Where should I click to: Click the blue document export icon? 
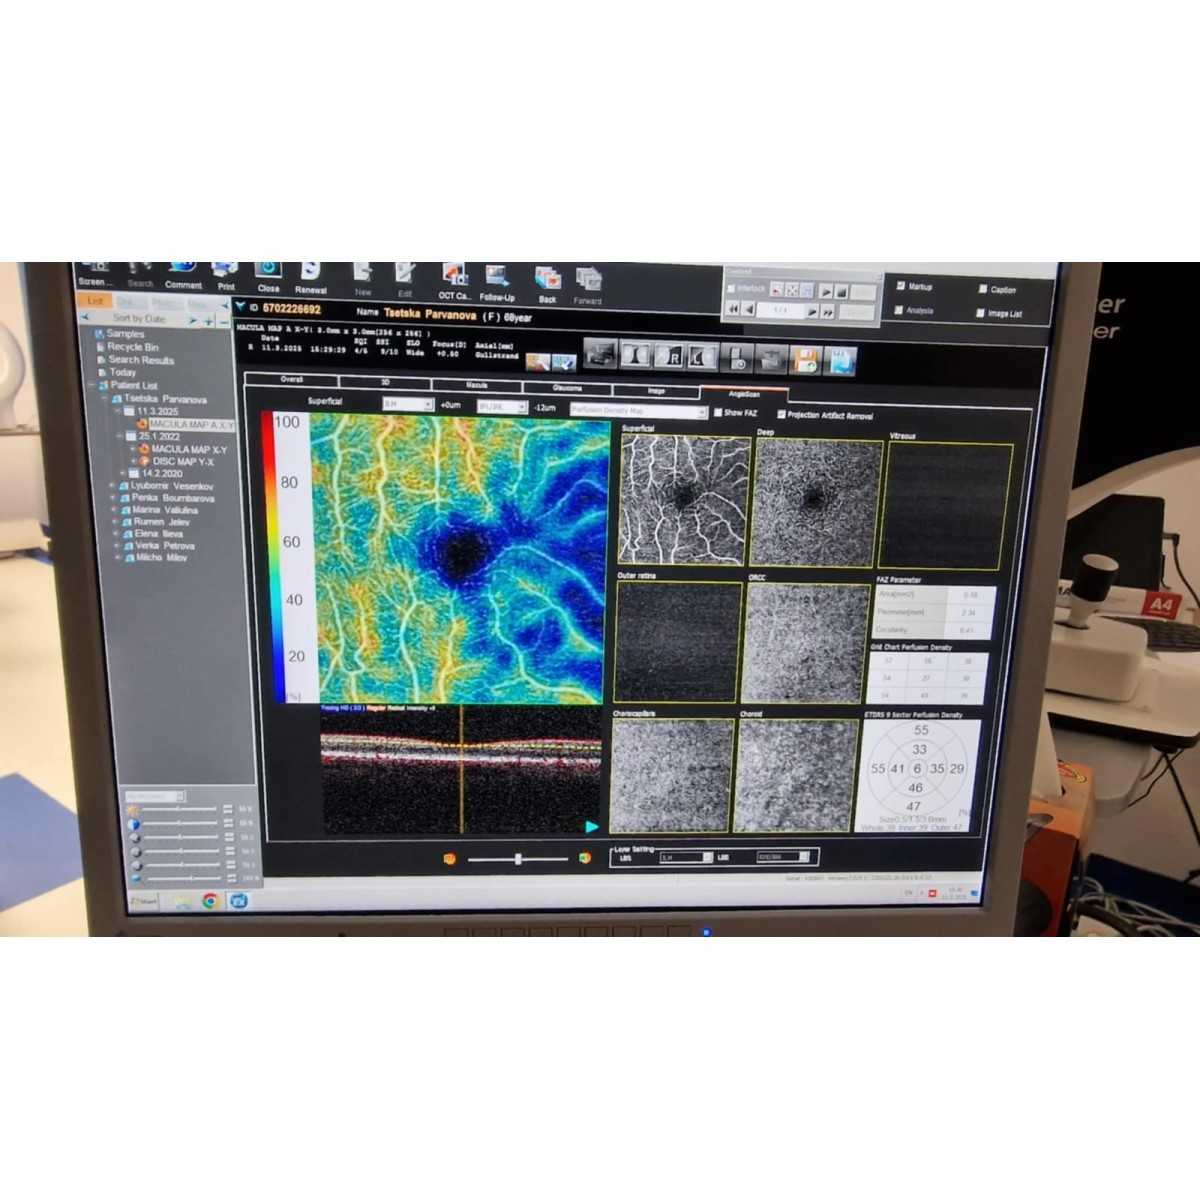pyautogui.click(x=841, y=360)
